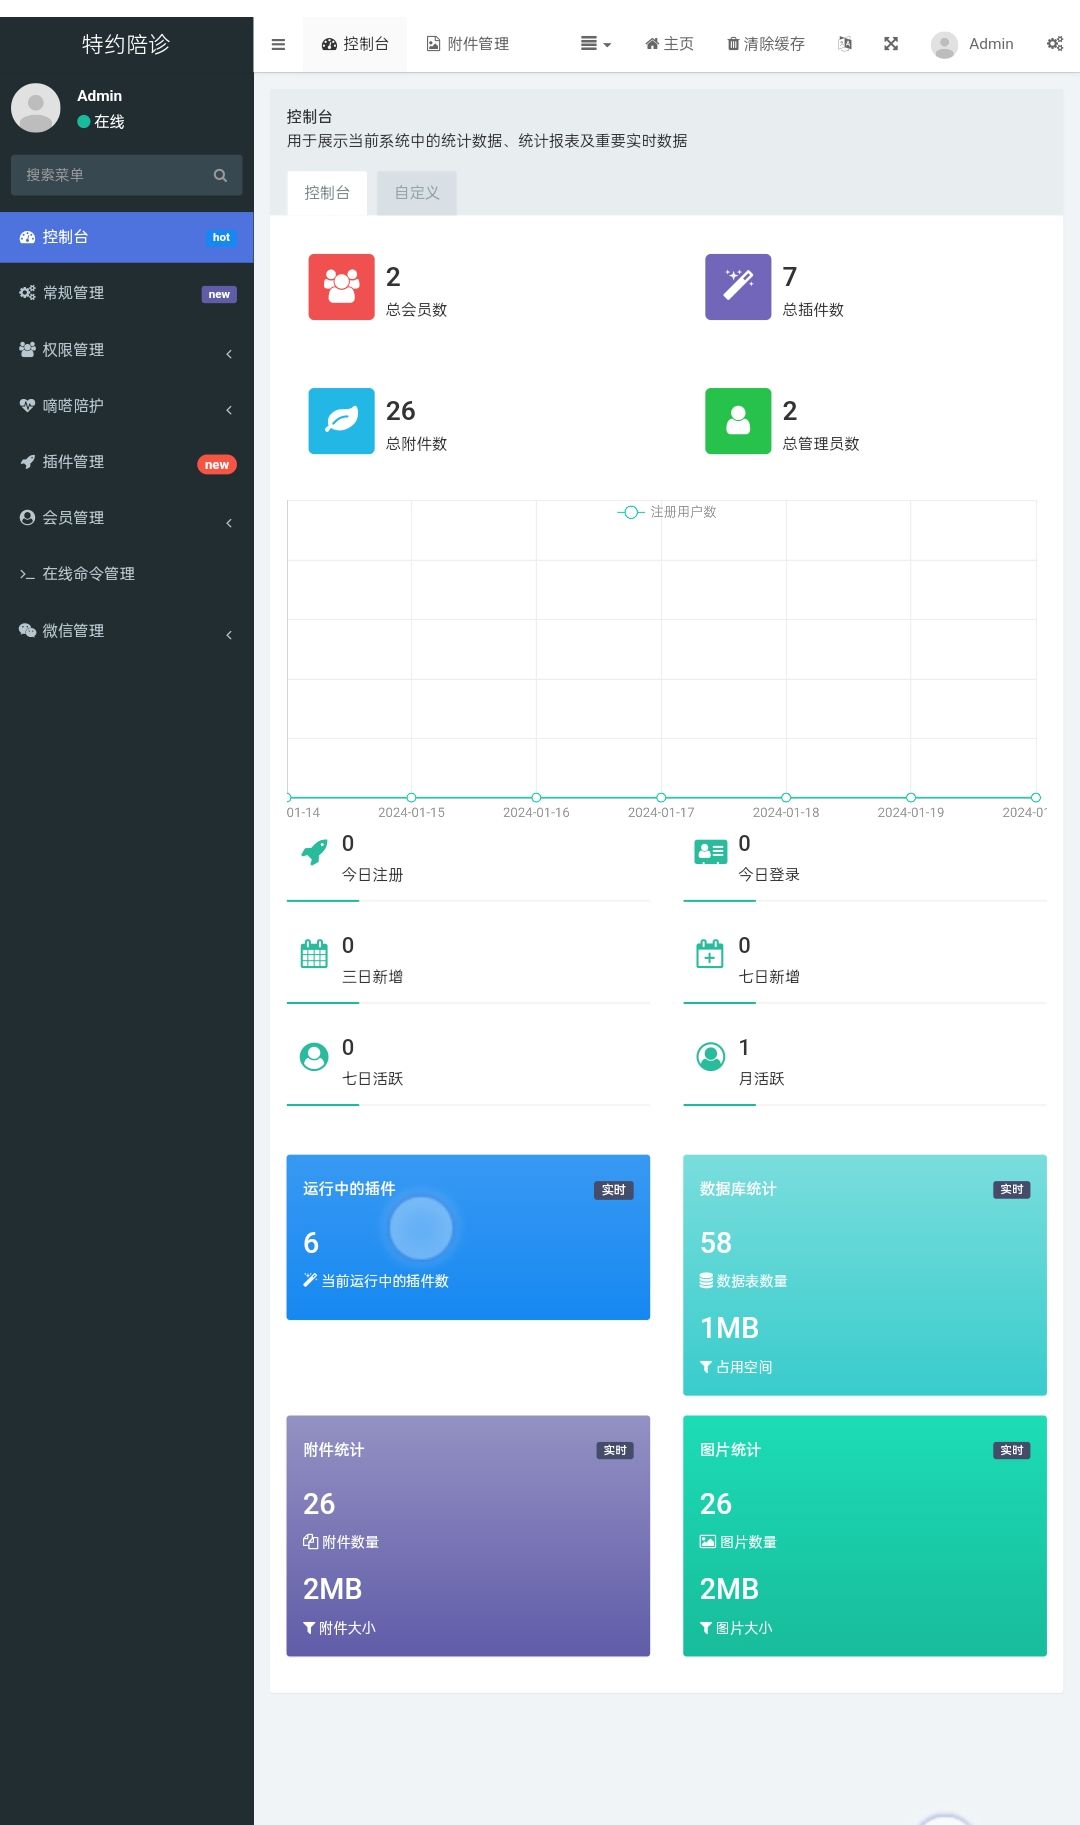Click the 清除缓存 button

[x=766, y=44]
